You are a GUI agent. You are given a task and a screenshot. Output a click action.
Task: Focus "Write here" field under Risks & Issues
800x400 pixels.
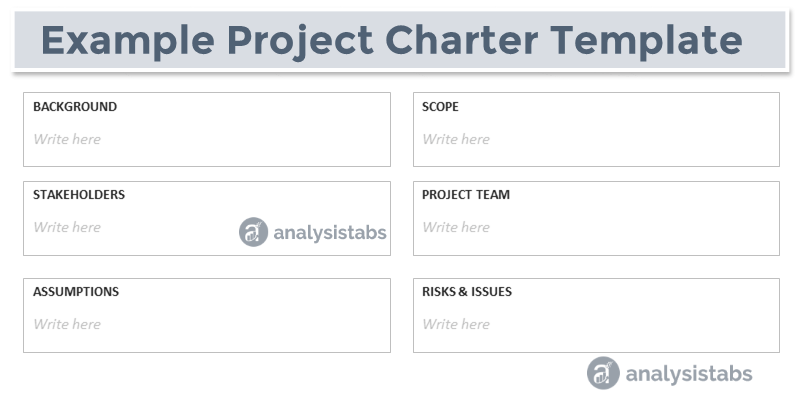tap(456, 324)
